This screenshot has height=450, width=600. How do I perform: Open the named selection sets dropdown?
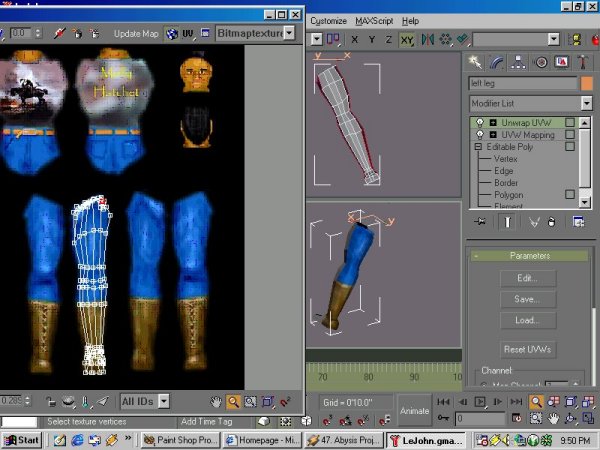tap(553, 39)
